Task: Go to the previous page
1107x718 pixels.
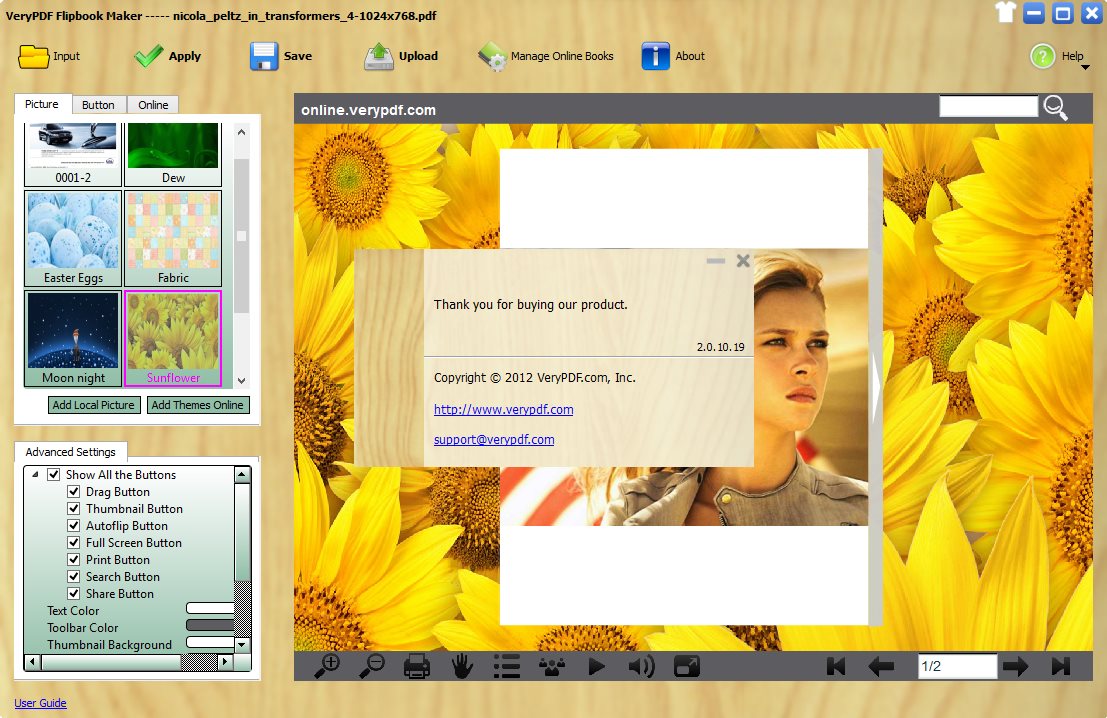Action: (x=881, y=666)
